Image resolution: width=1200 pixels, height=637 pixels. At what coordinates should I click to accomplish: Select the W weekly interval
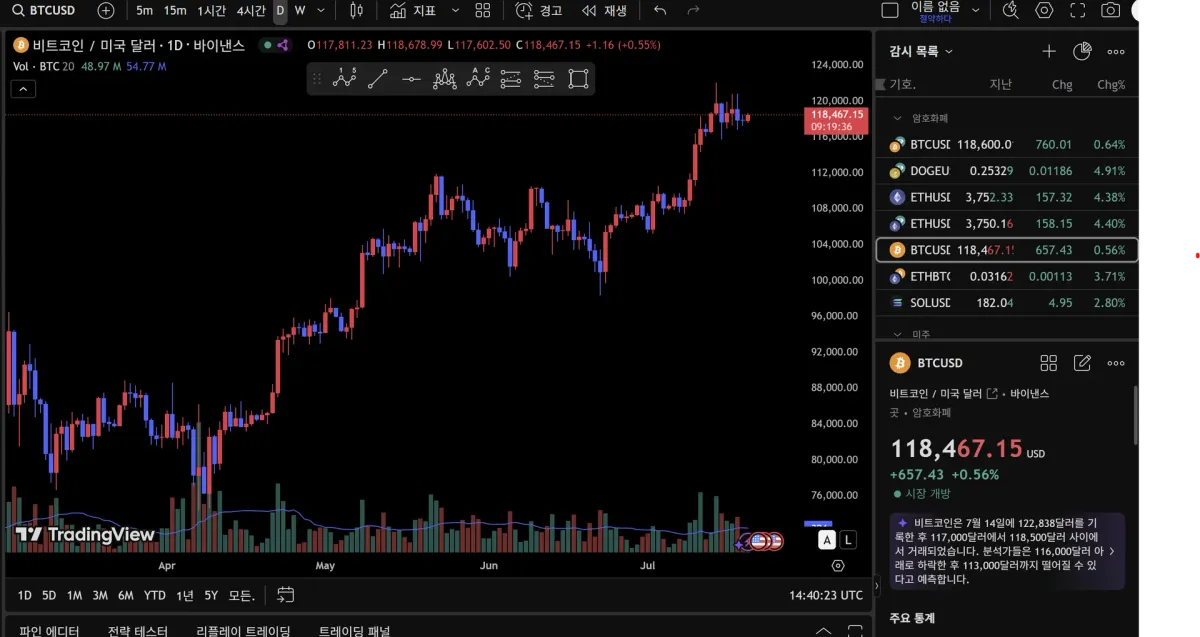coord(300,10)
